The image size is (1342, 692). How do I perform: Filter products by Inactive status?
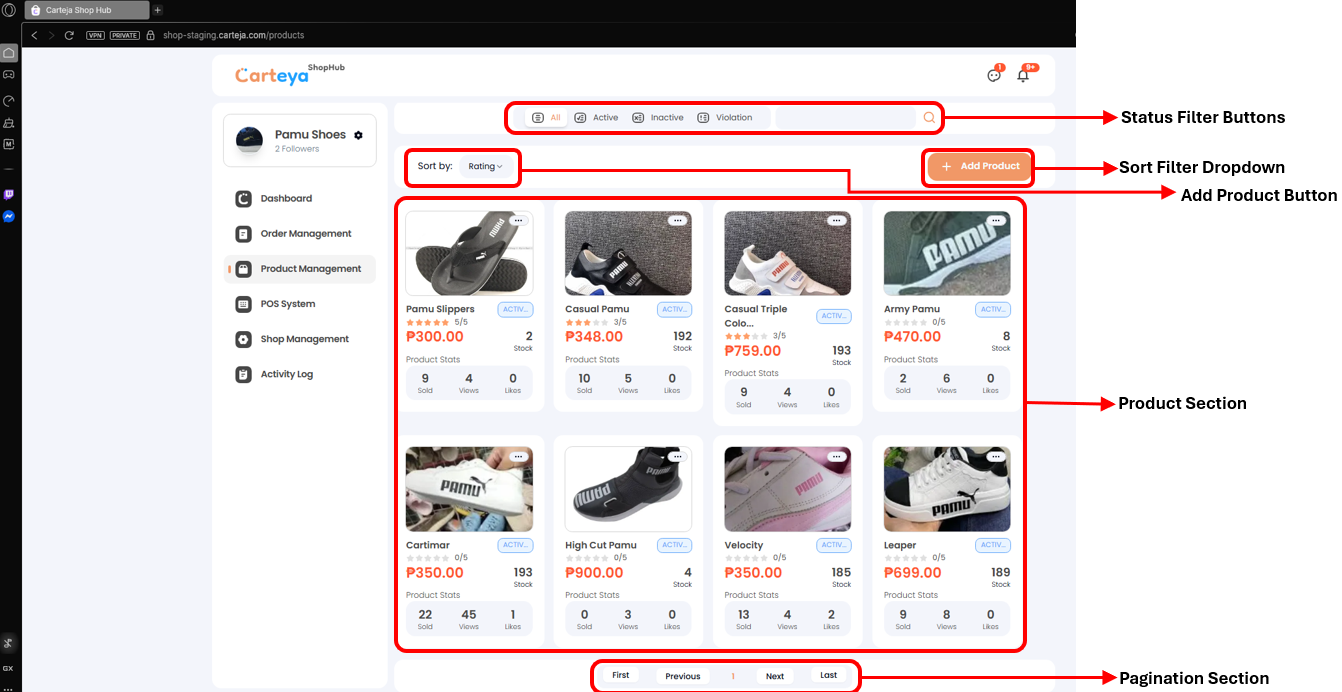click(x=658, y=117)
